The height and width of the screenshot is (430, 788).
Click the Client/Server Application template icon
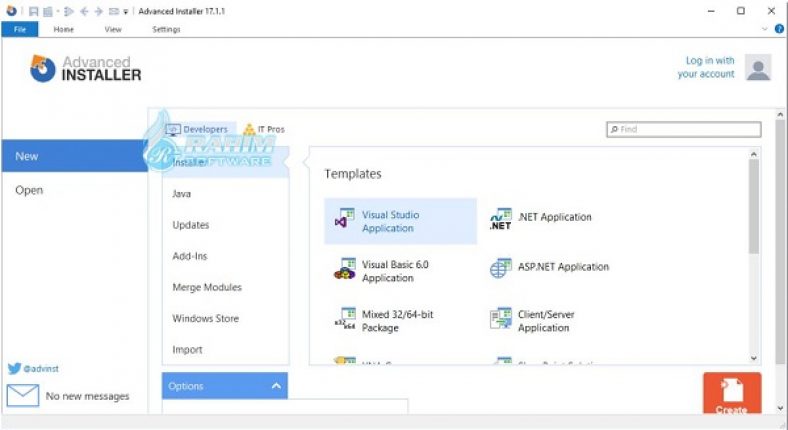click(x=501, y=318)
